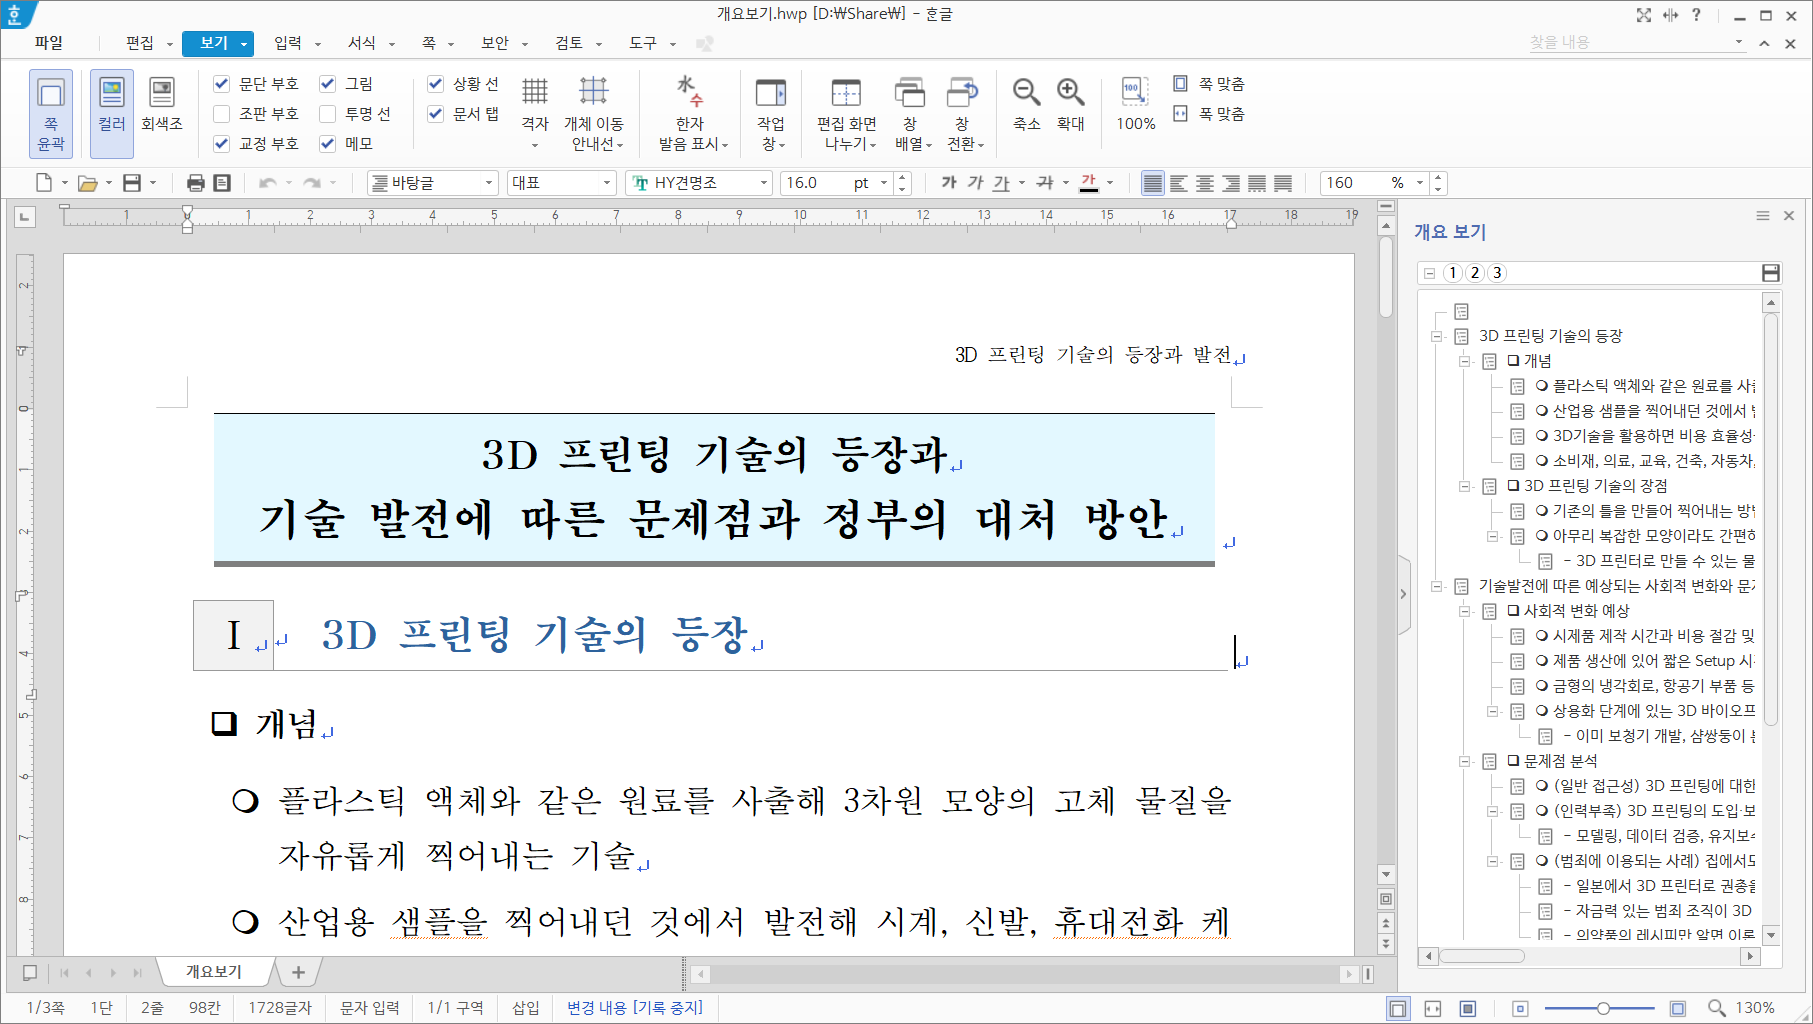Set zoom to 100% icon
1813x1024 pixels.
coord(1135,104)
